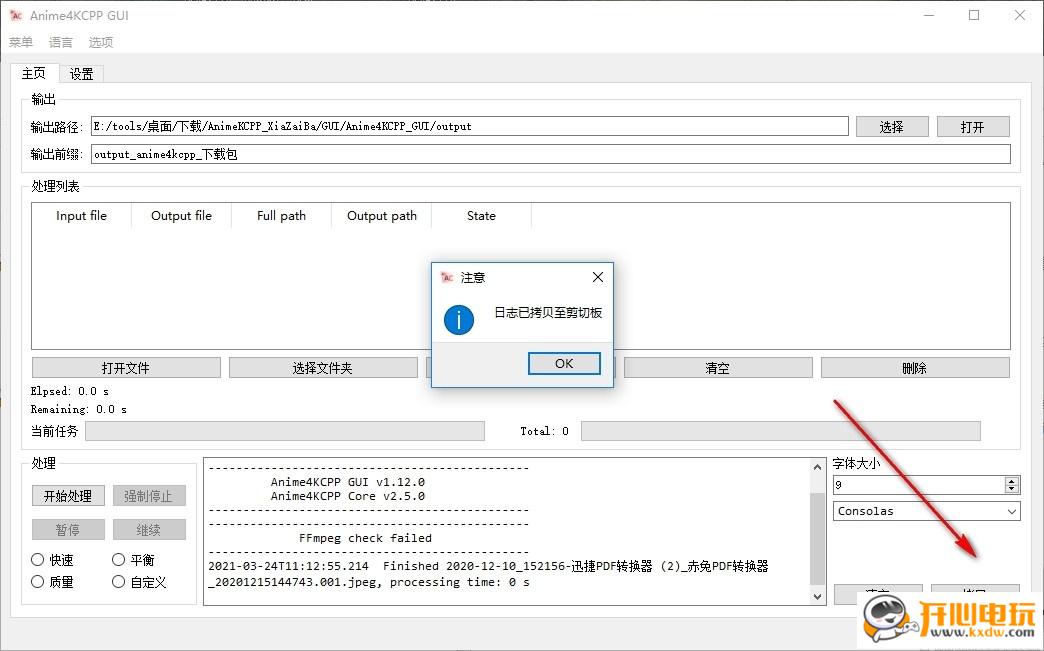Click the 当前任务 progress bar
This screenshot has height=651, width=1044.
coord(285,431)
